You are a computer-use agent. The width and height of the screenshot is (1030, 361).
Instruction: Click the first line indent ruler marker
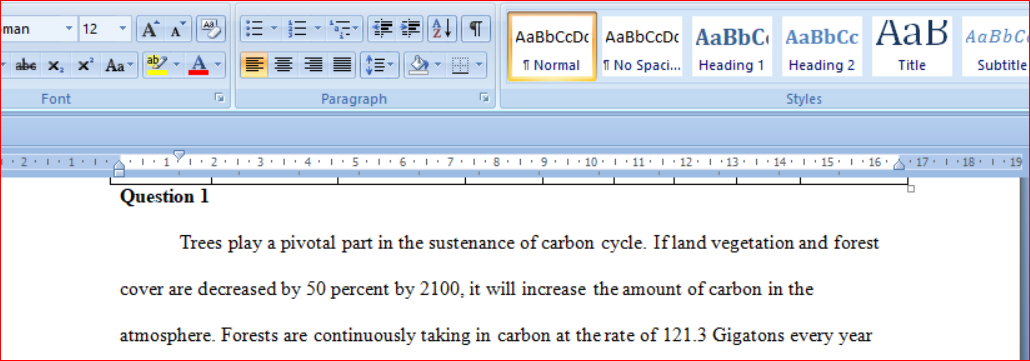click(x=178, y=155)
